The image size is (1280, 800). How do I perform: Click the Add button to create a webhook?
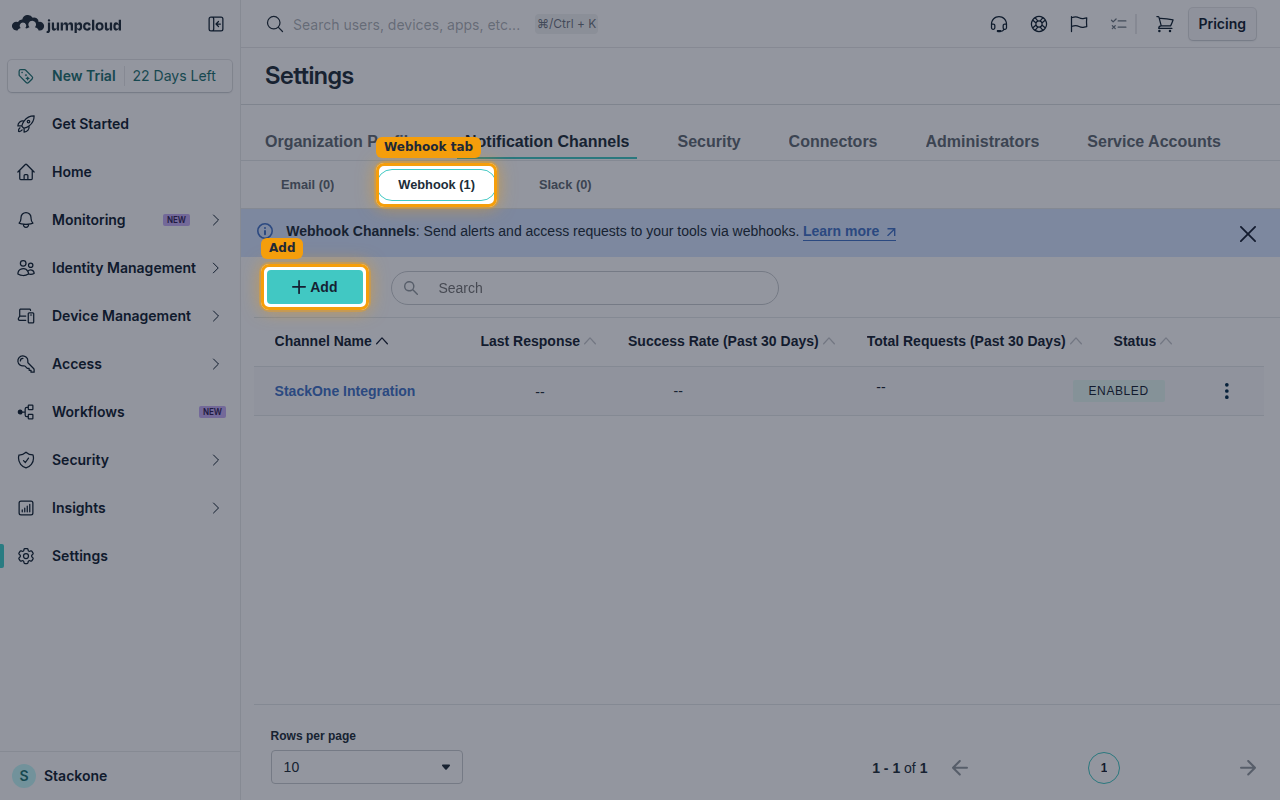[x=315, y=287]
